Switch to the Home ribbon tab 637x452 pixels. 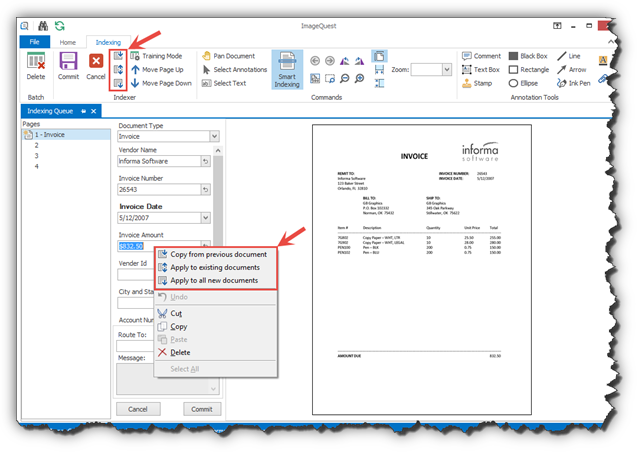[67, 42]
